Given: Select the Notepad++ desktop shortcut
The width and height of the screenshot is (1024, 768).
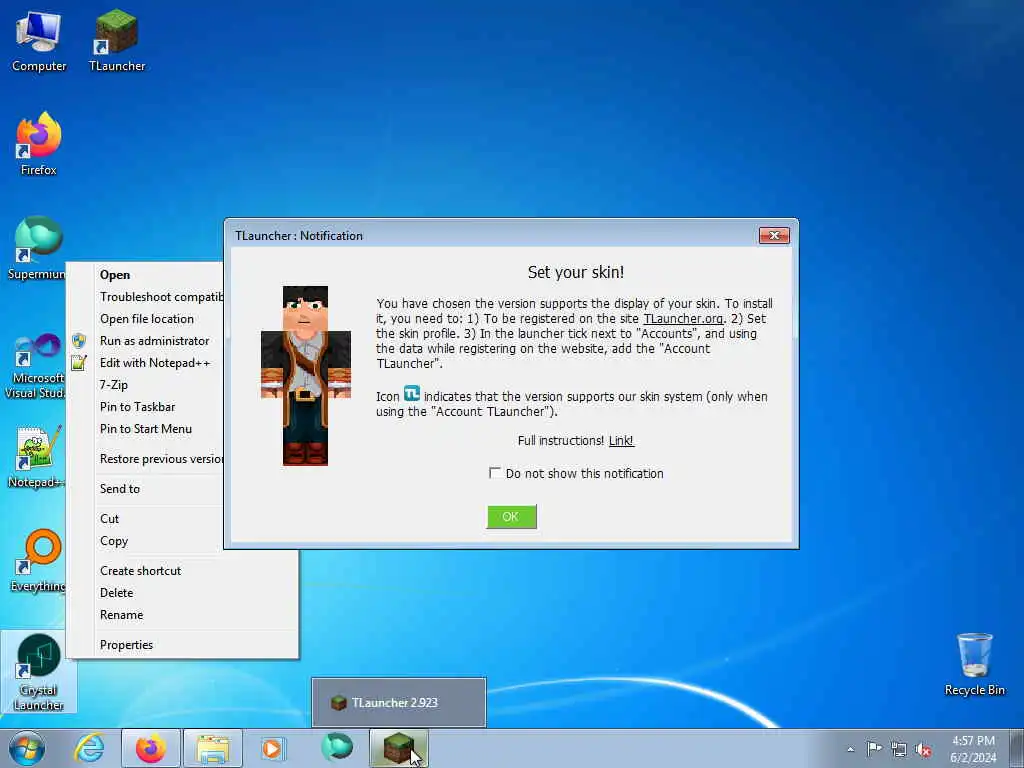Looking at the screenshot, I should 37,456.
